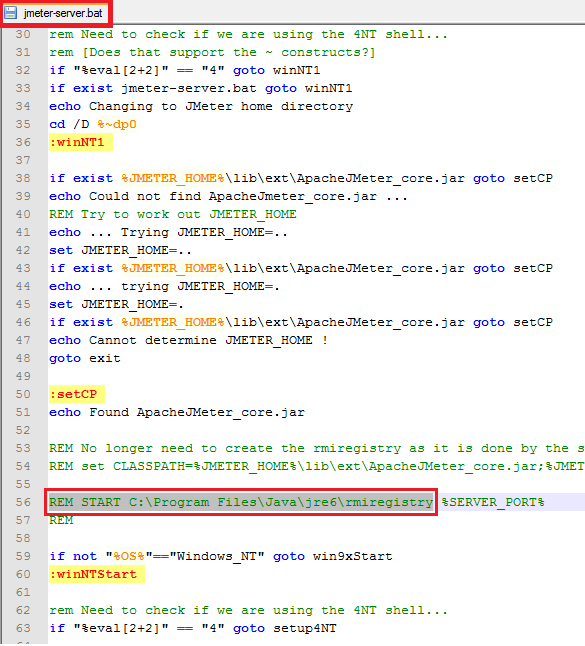The width and height of the screenshot is (585, 646).
Task: Click 'set JMETER_HOME=.' on line 45
Action: point(117,304)
